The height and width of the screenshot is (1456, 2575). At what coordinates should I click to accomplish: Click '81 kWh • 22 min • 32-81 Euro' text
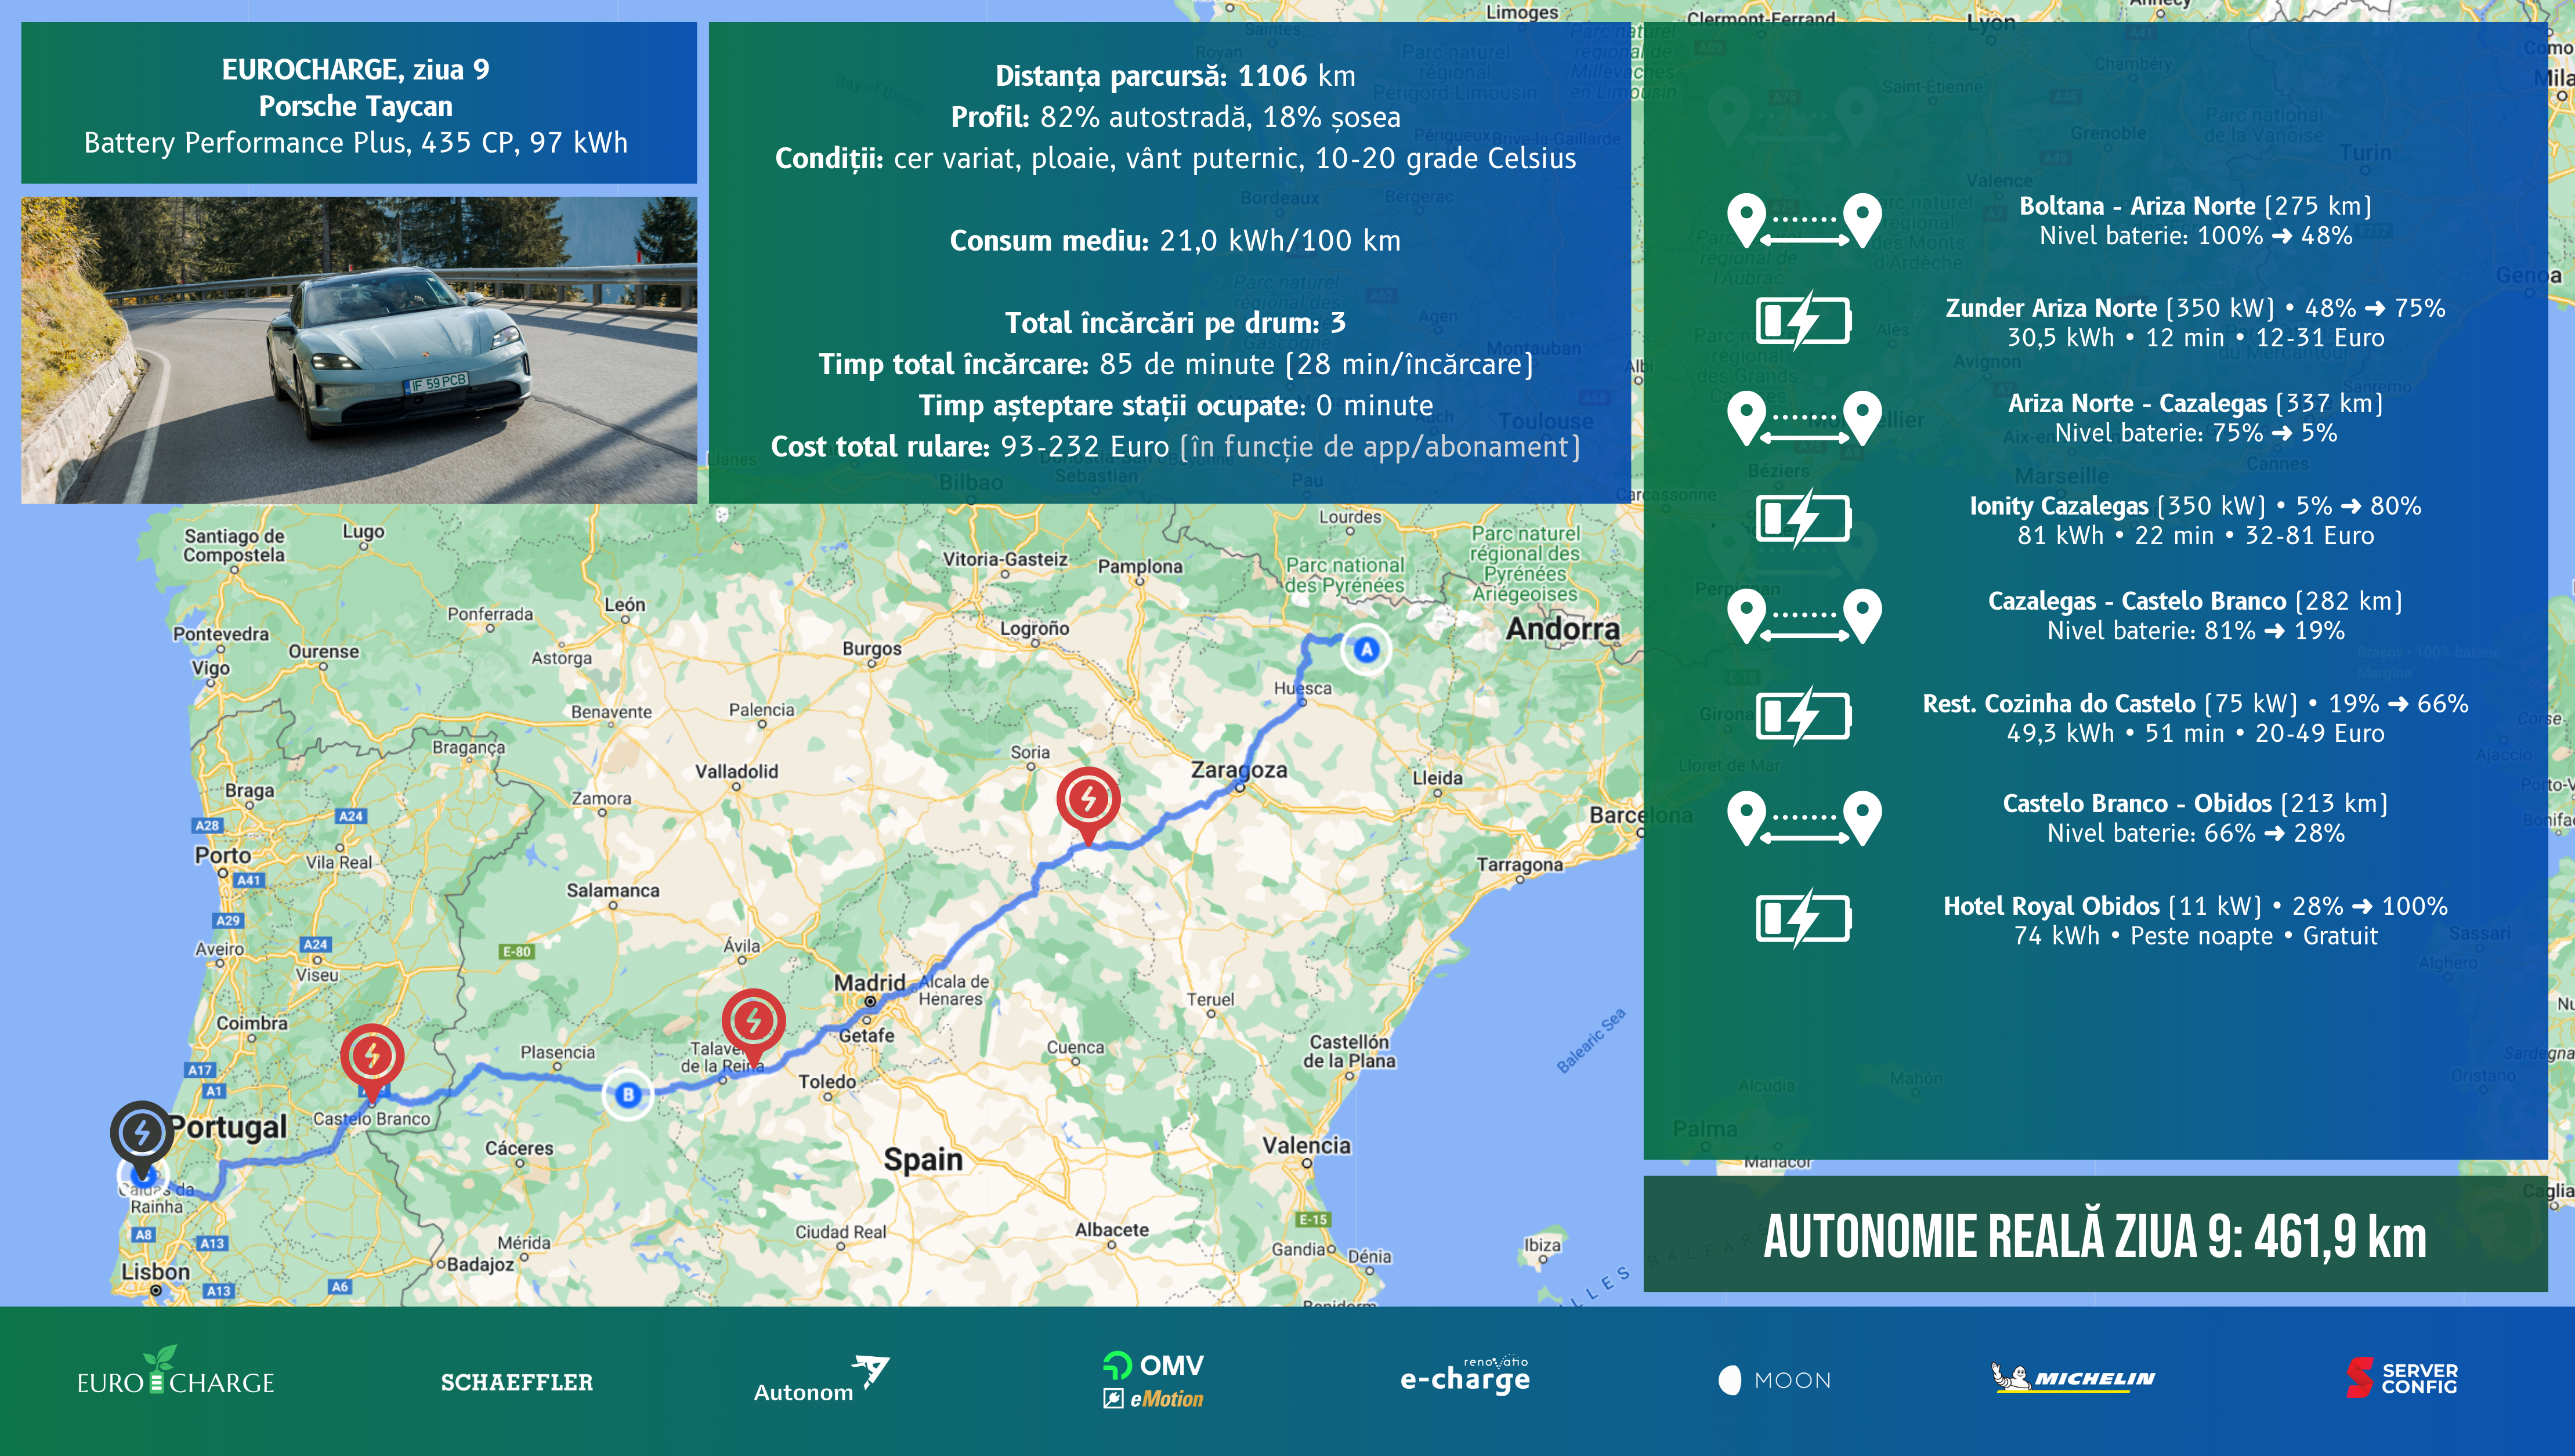[2195, 536]
